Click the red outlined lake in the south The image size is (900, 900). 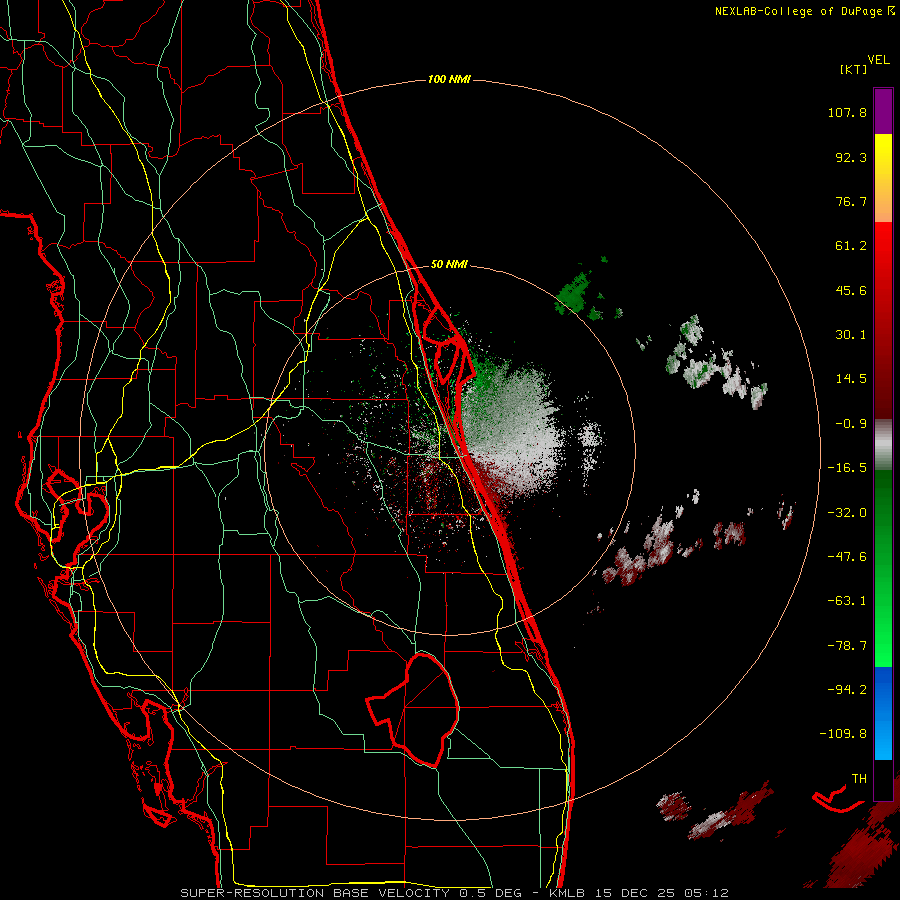414,709
